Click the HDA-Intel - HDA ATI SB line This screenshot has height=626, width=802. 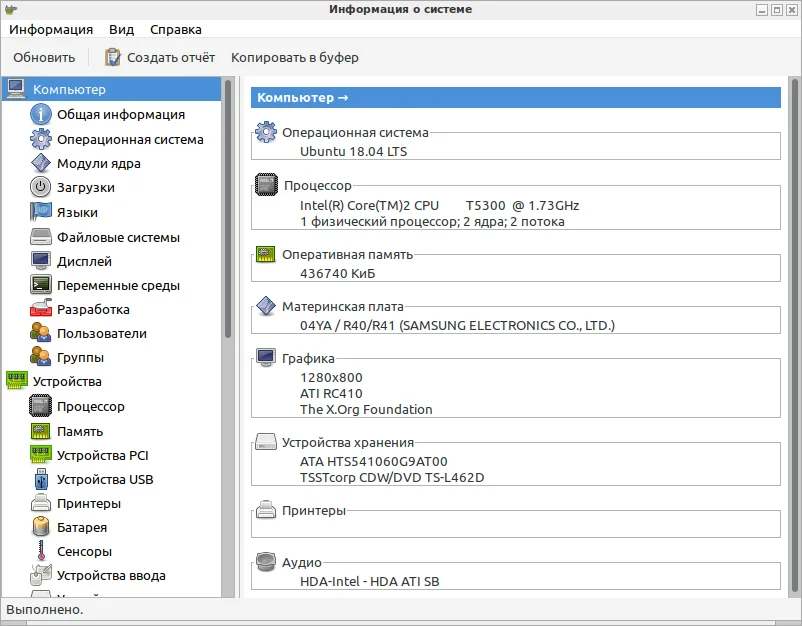369,582
